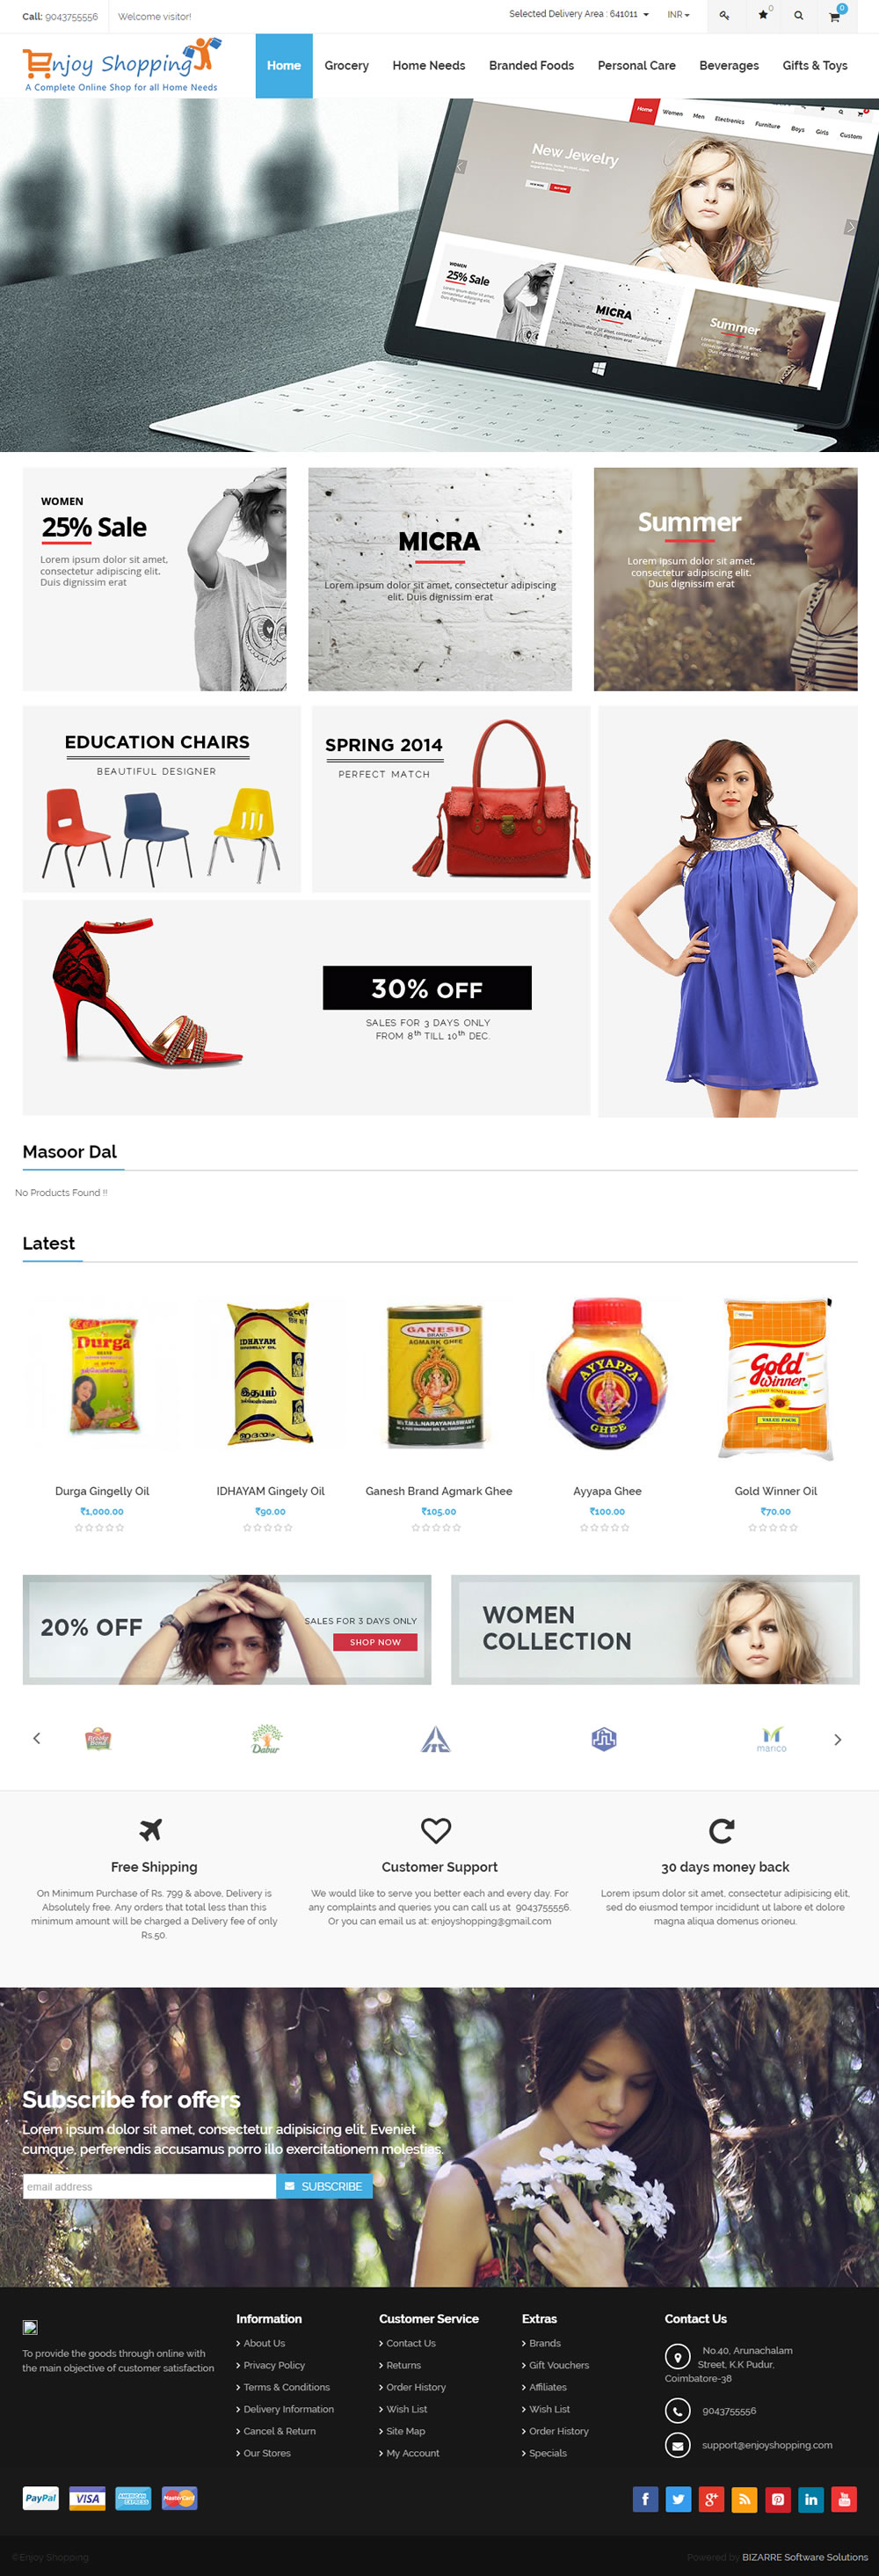Open the wishlist star icon
Screen dimensions: 879x2576
pyautogui.click(x=763, y=16)
